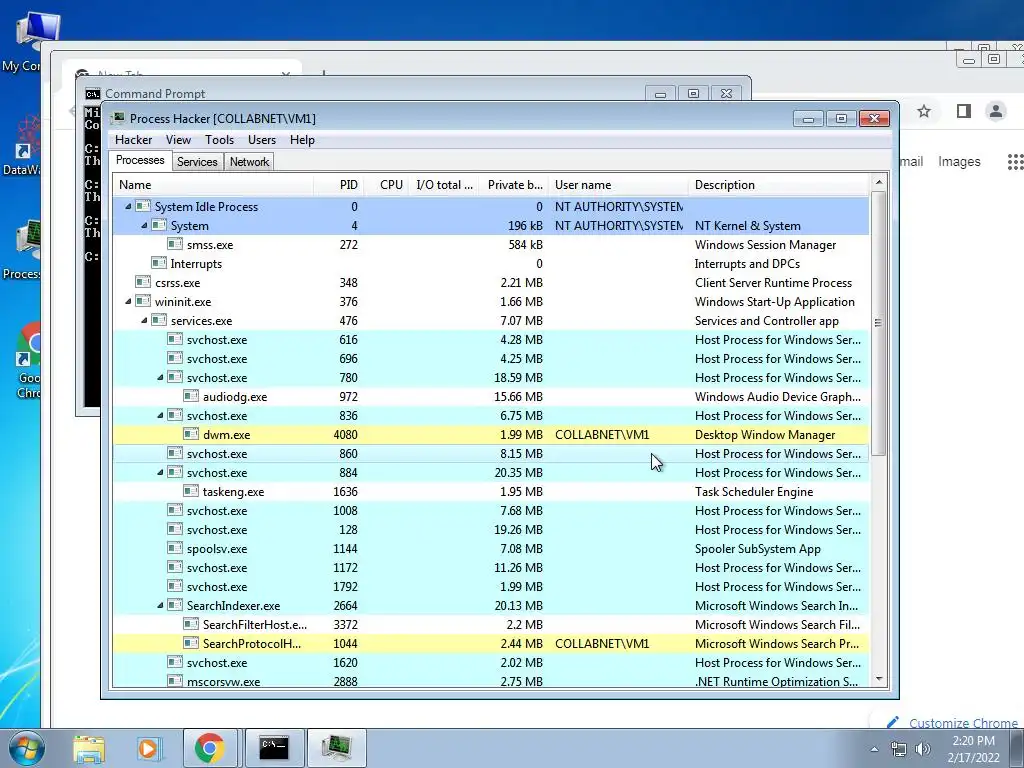Collapse svchost.exe PID 884 node
The height and width of the screenshot is (768, 1024).
click(160, 472)
